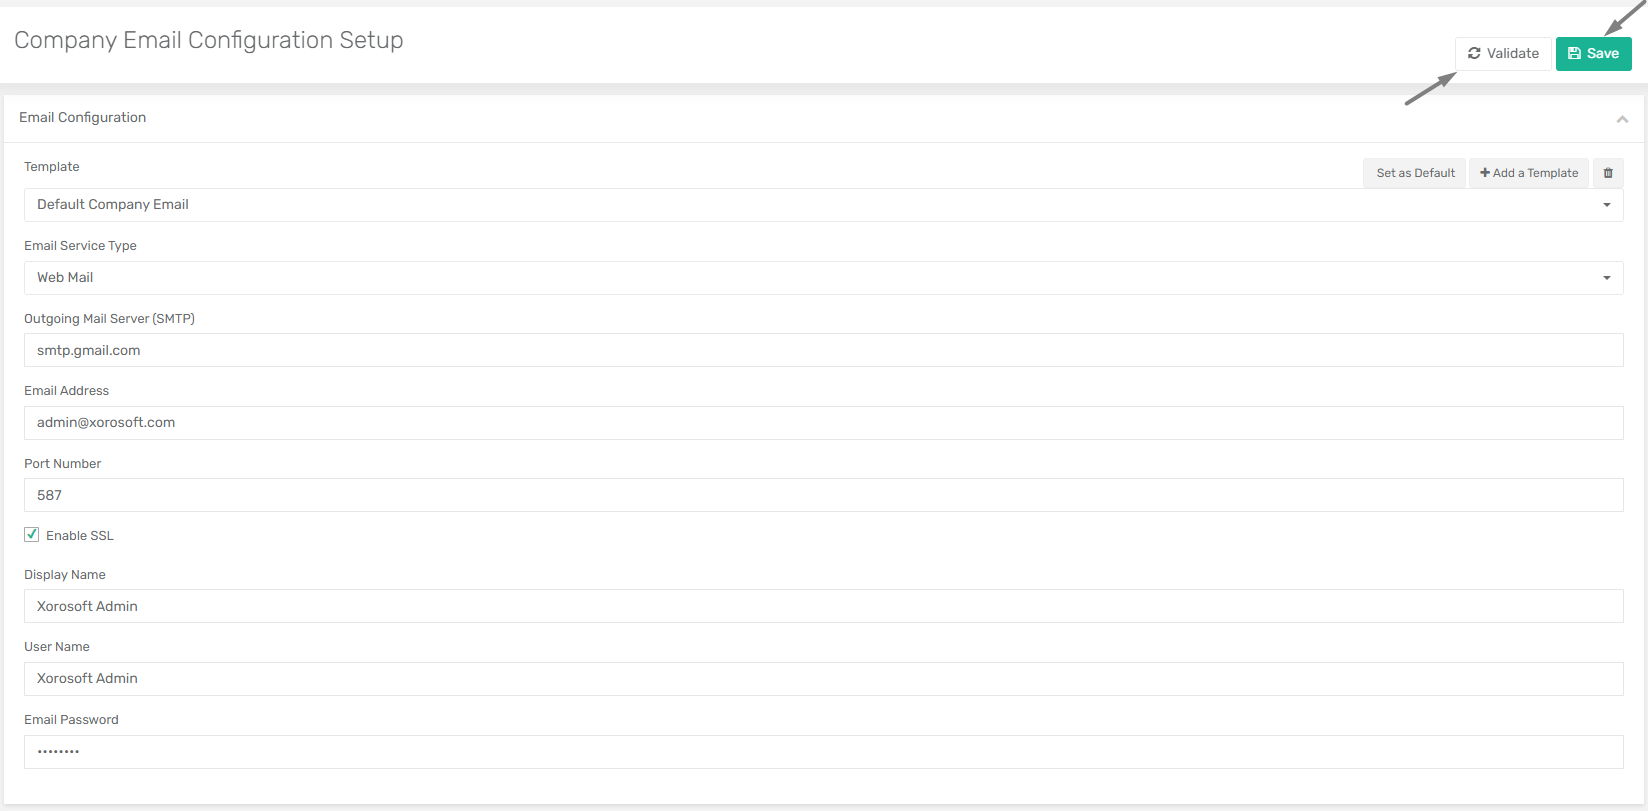Image resolution: width=1648 pixels, height=811 pixels.
Task: Collapse the Email Configuration panel chevron
Action: coord(1622,119)
